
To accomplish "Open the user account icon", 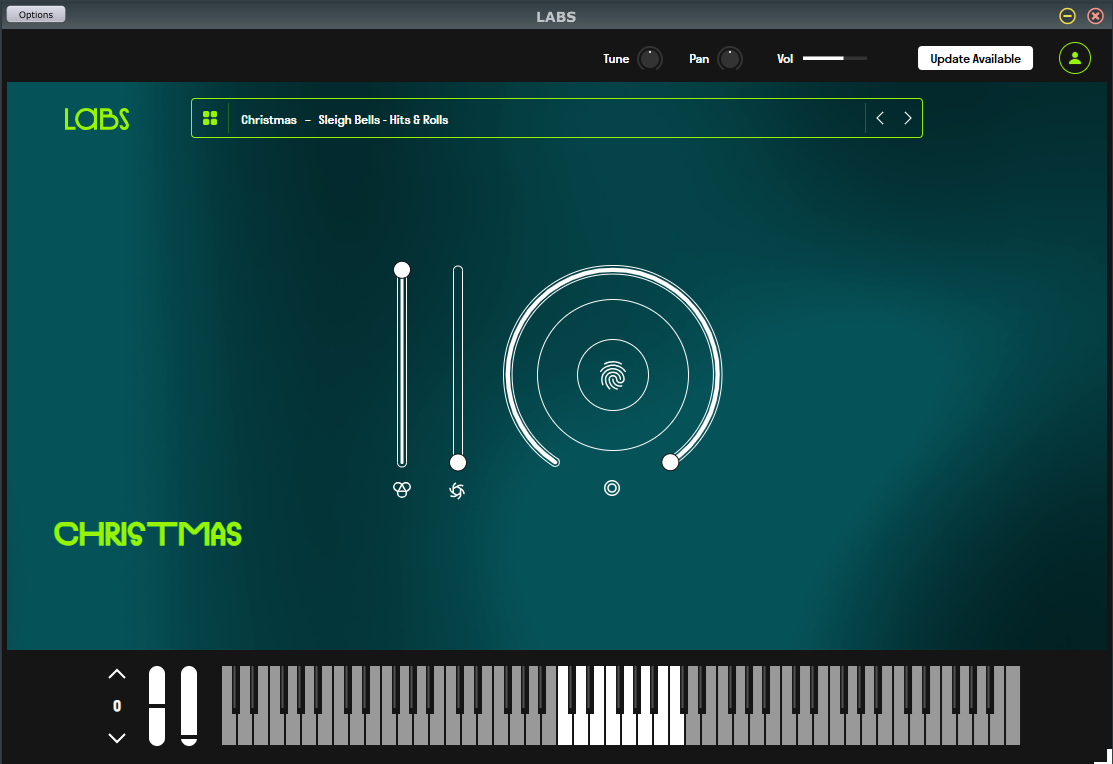I will pyautogui.click(x=1075, y=58).
